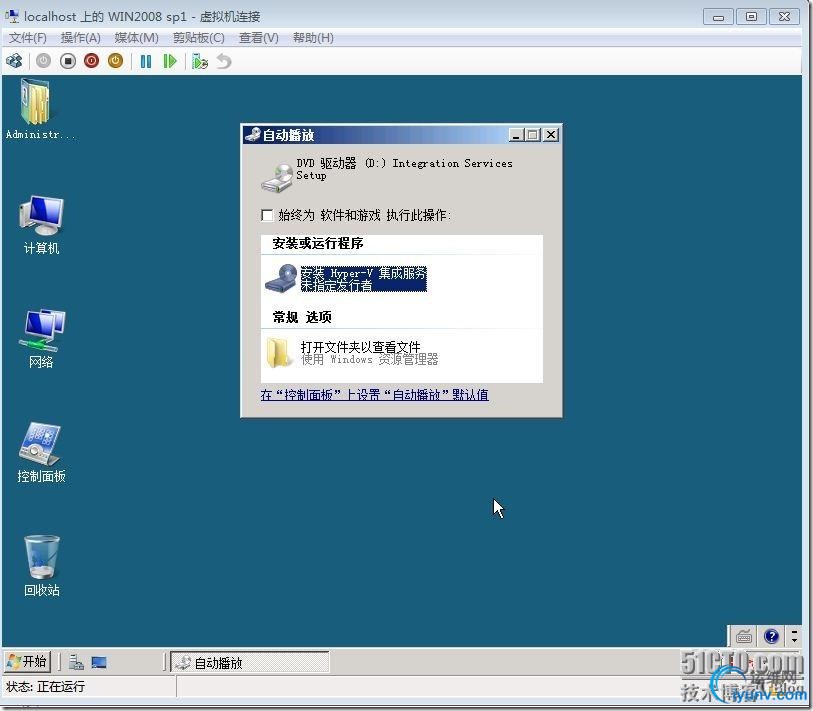Click the Snapshot toolbar icon
Image resolution: width=813 pixels, height=711 pixels.
[x=200, y=61]
